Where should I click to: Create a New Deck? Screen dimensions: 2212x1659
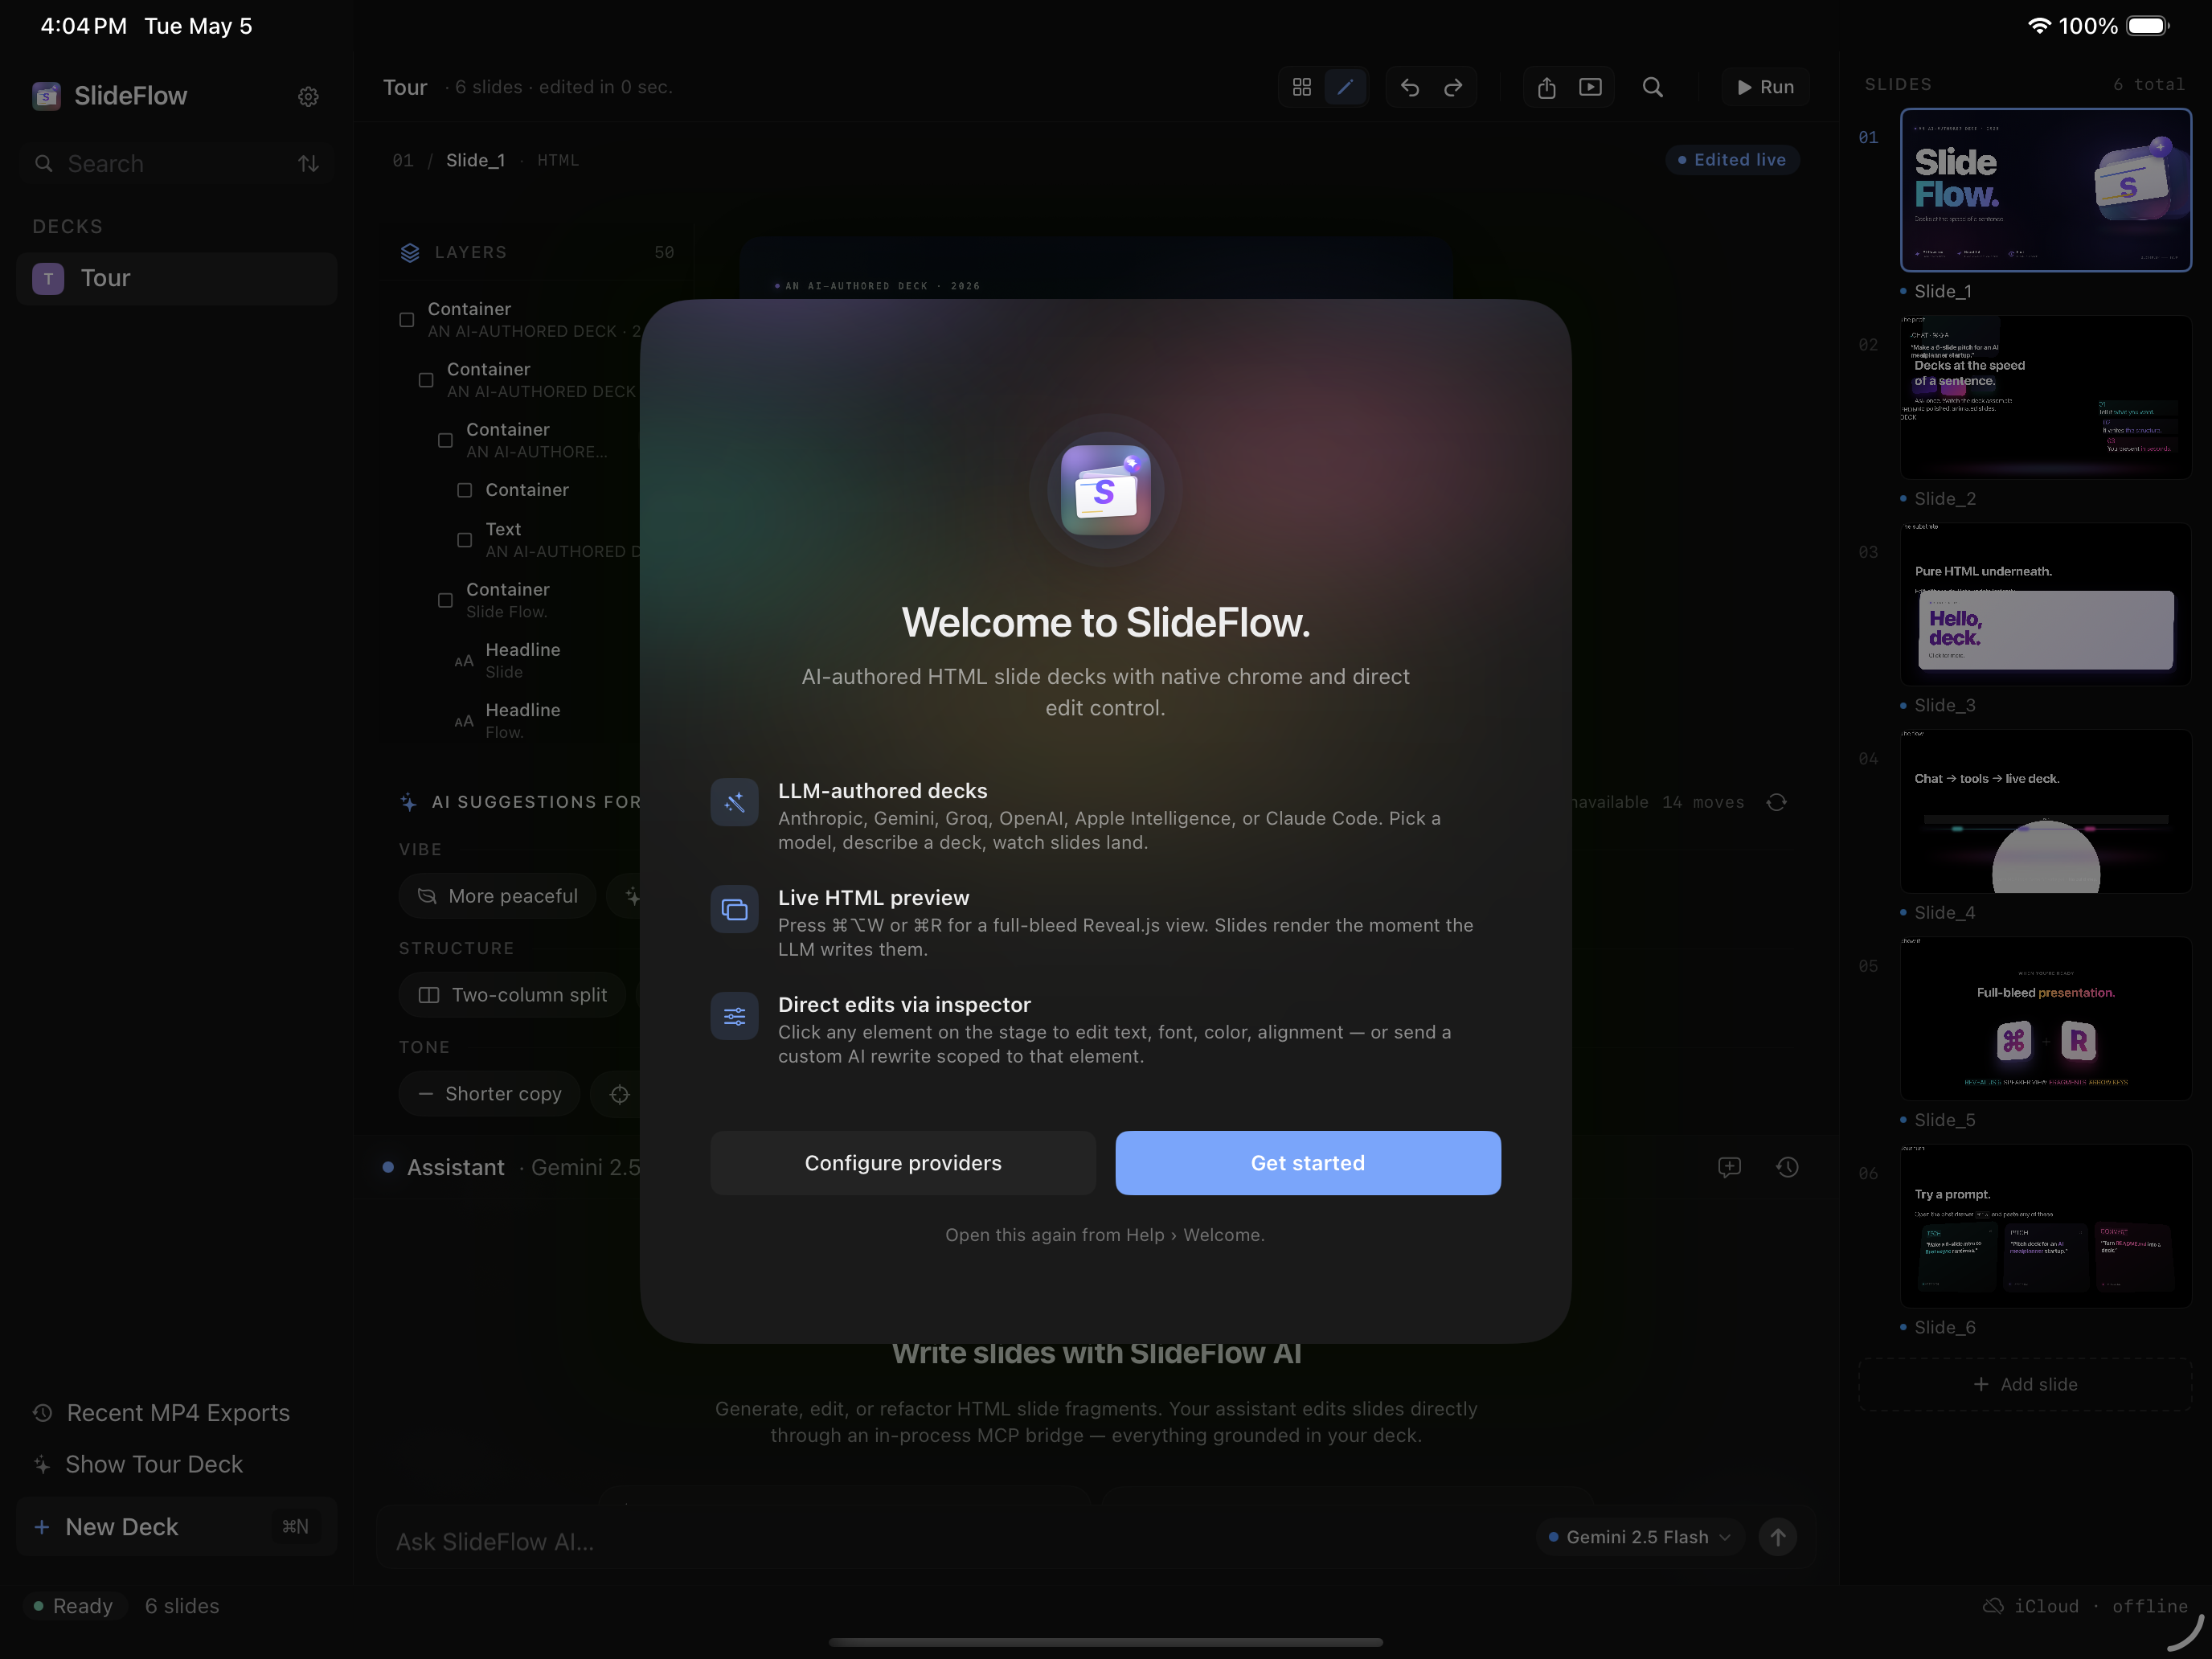[177, 1527]
